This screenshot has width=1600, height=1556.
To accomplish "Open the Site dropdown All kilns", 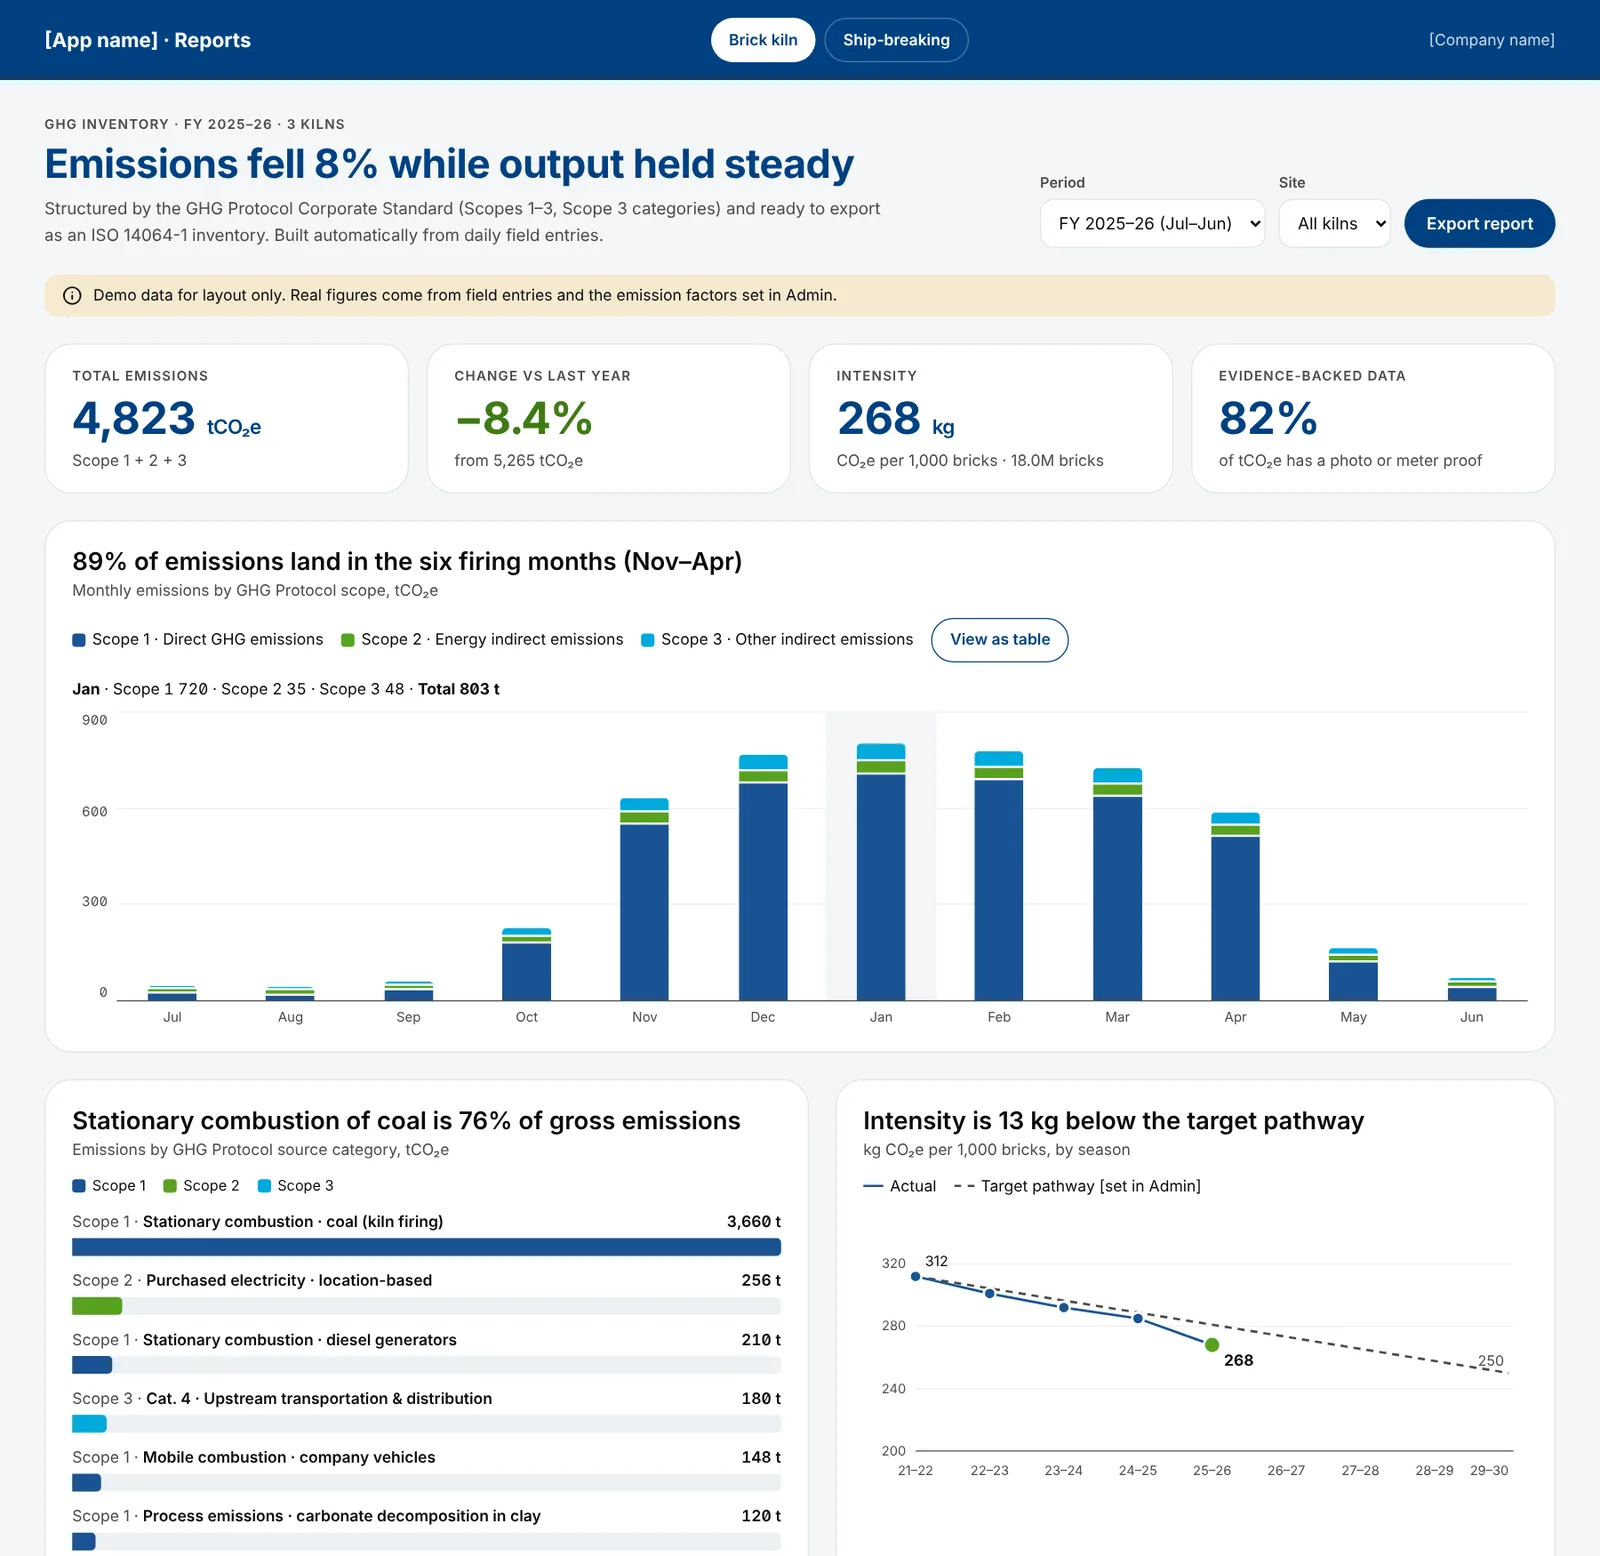I will (1334, 223).
